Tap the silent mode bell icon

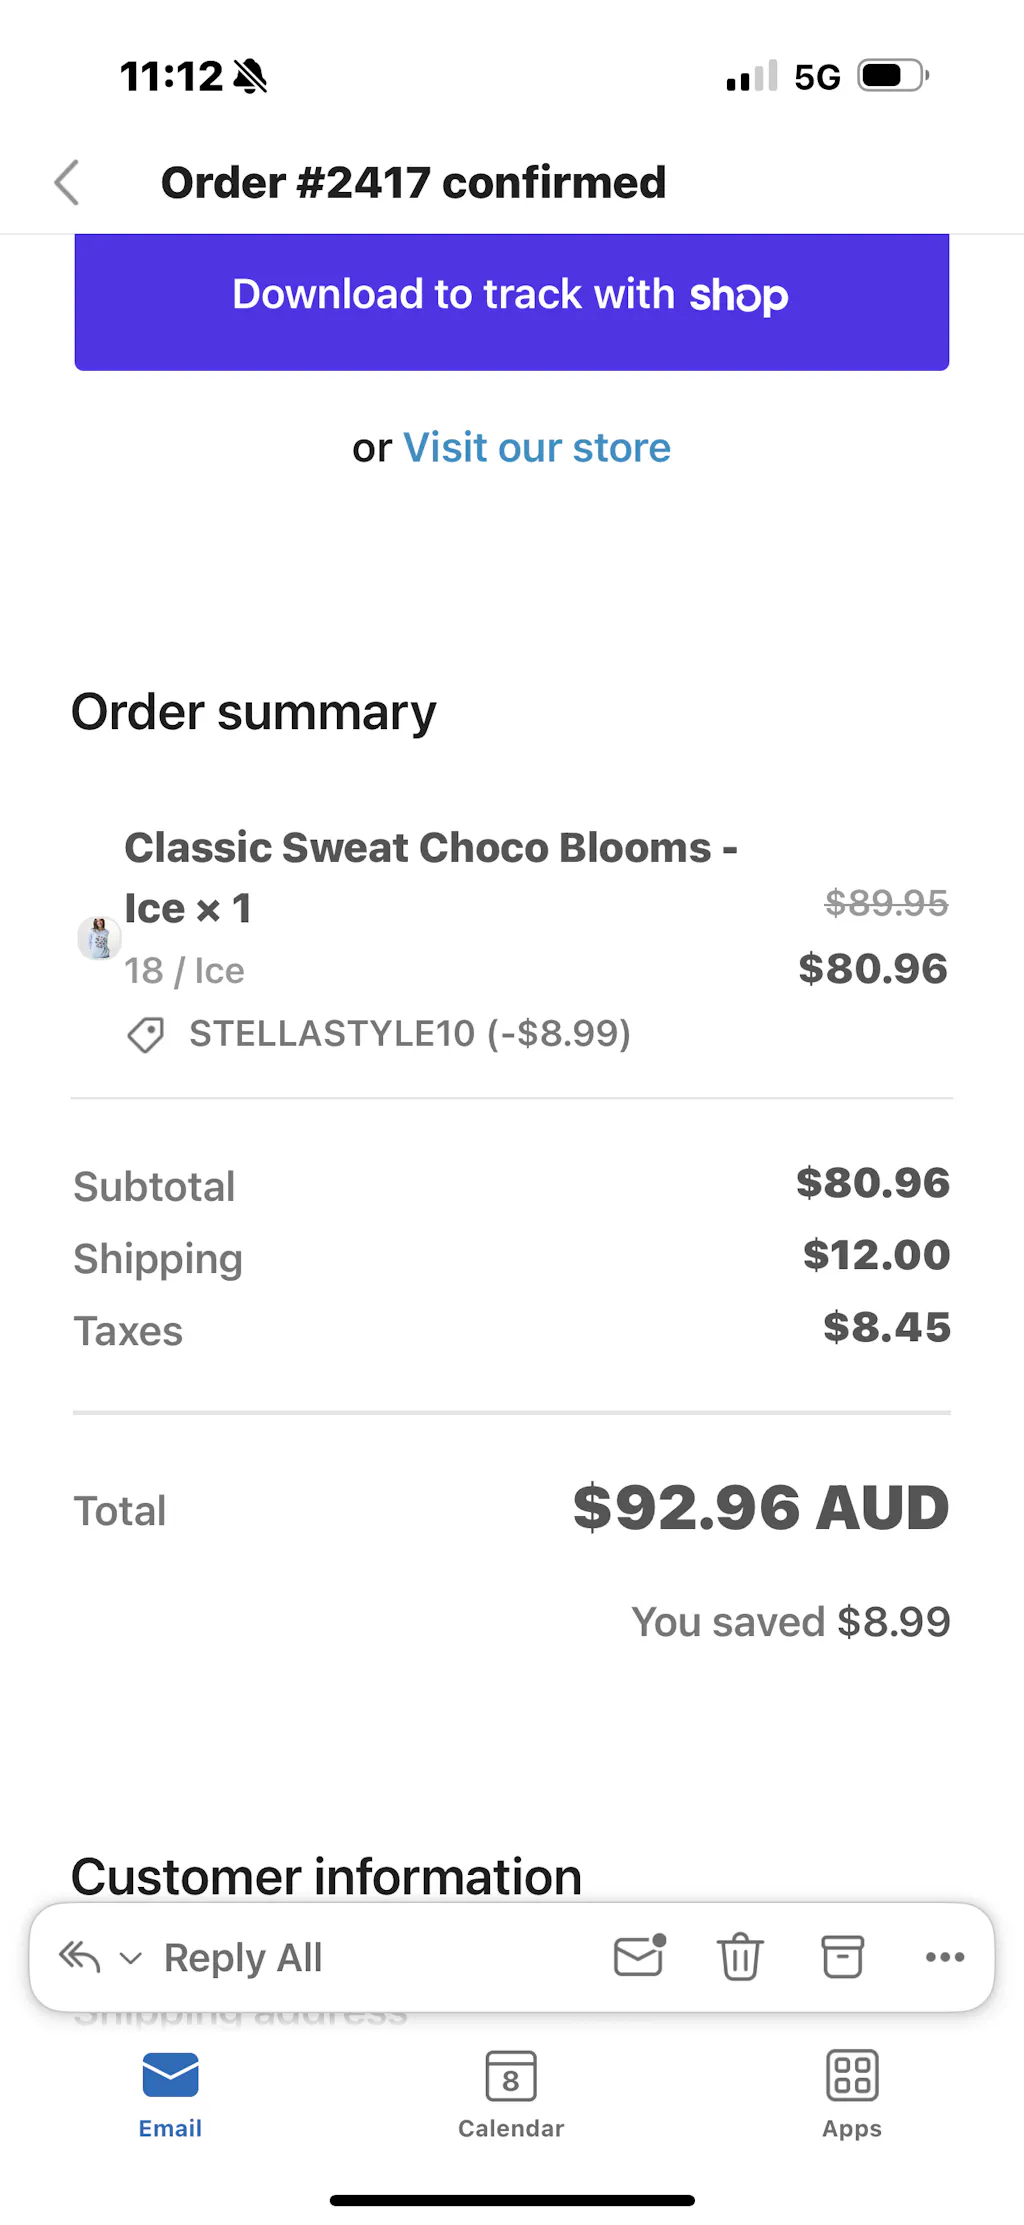(x=250, y=76)
